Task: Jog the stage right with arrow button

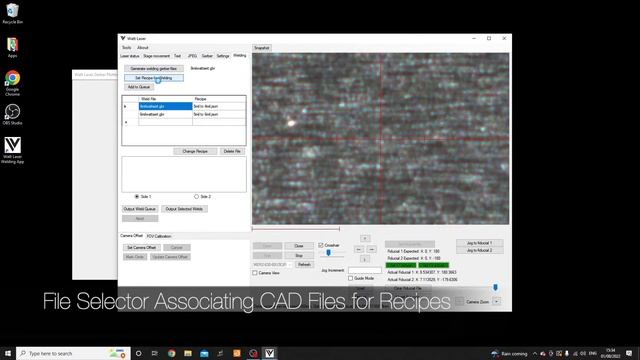Action: [371, 249]
